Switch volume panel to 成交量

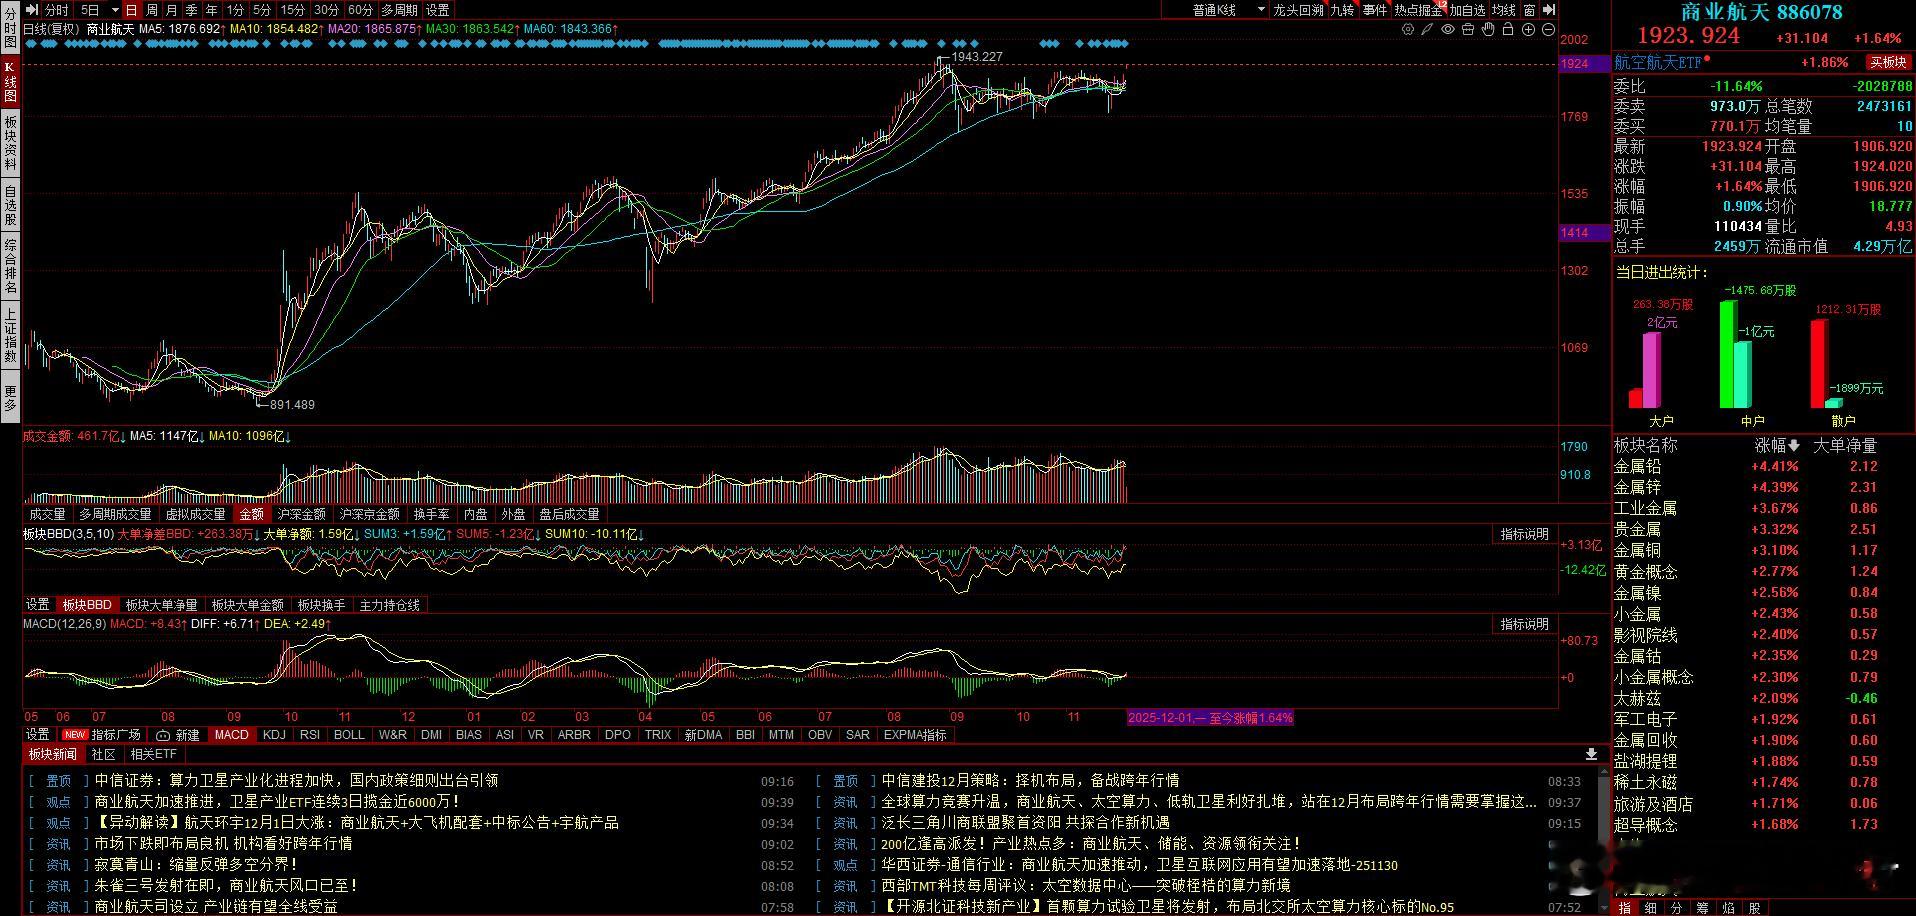click(x=47, y=514)
